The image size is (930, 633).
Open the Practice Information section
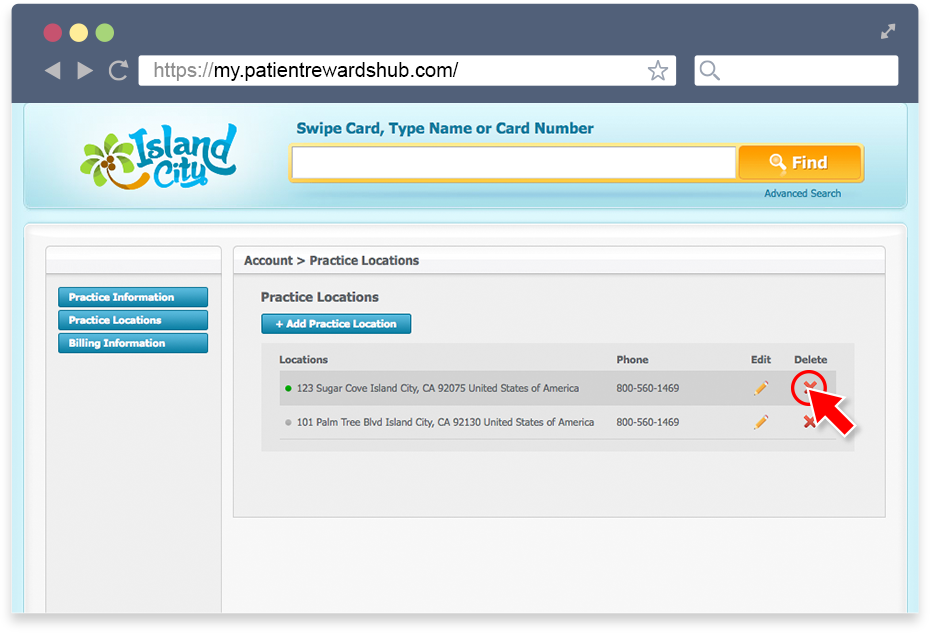click(x=133, y=297)
